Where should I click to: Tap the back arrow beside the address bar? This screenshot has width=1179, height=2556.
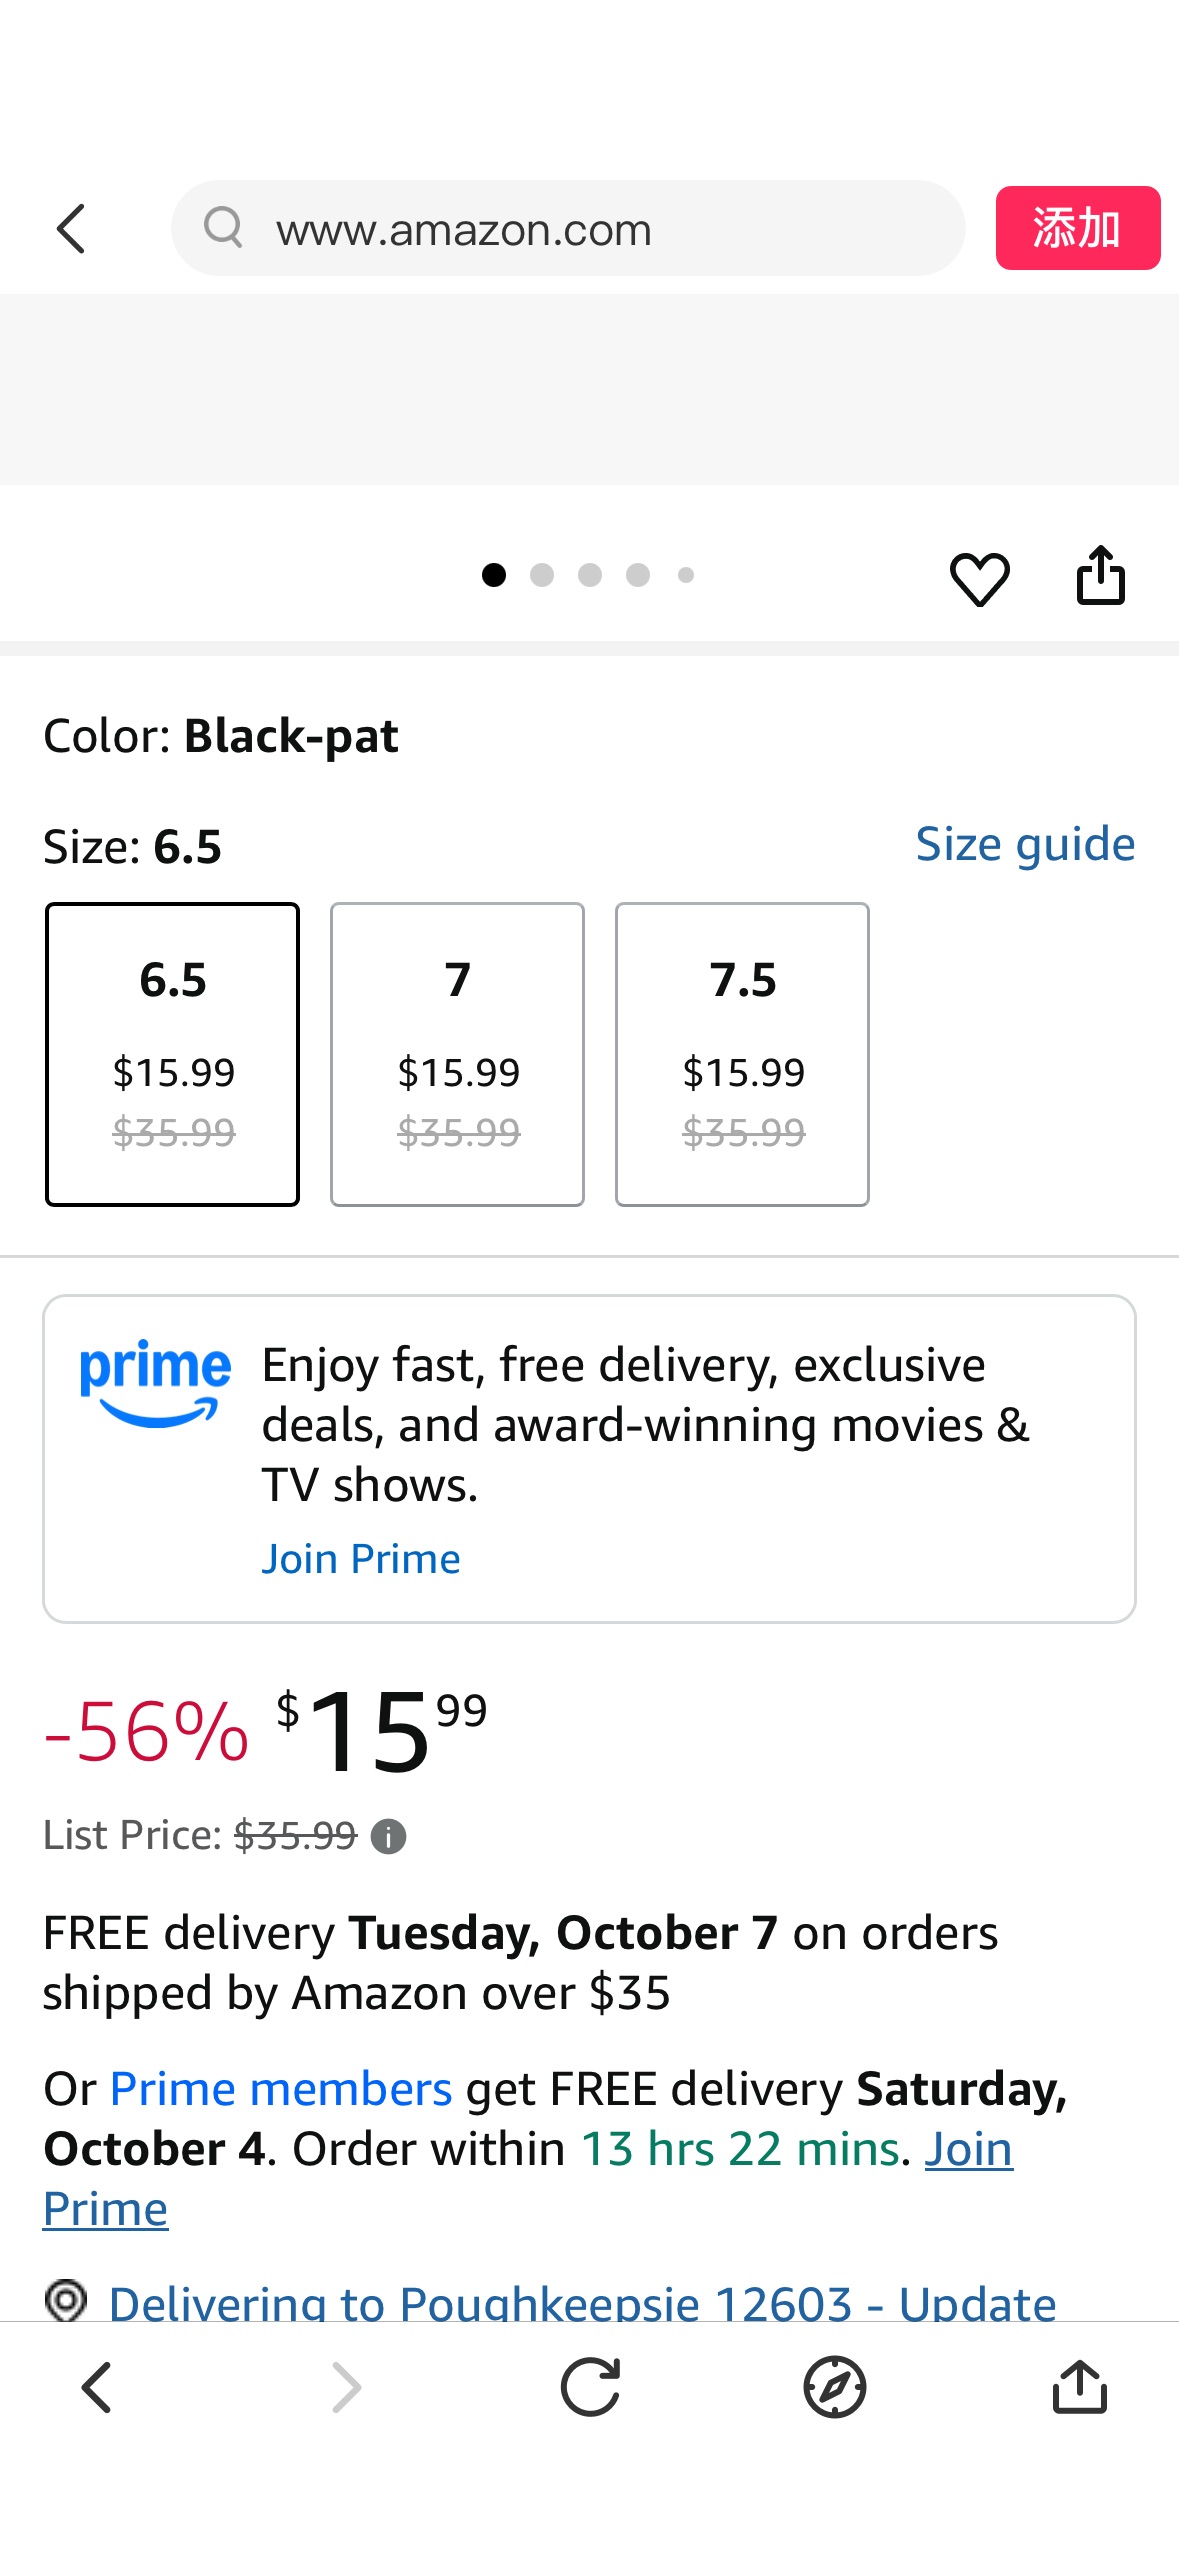[x=72, y=230]
